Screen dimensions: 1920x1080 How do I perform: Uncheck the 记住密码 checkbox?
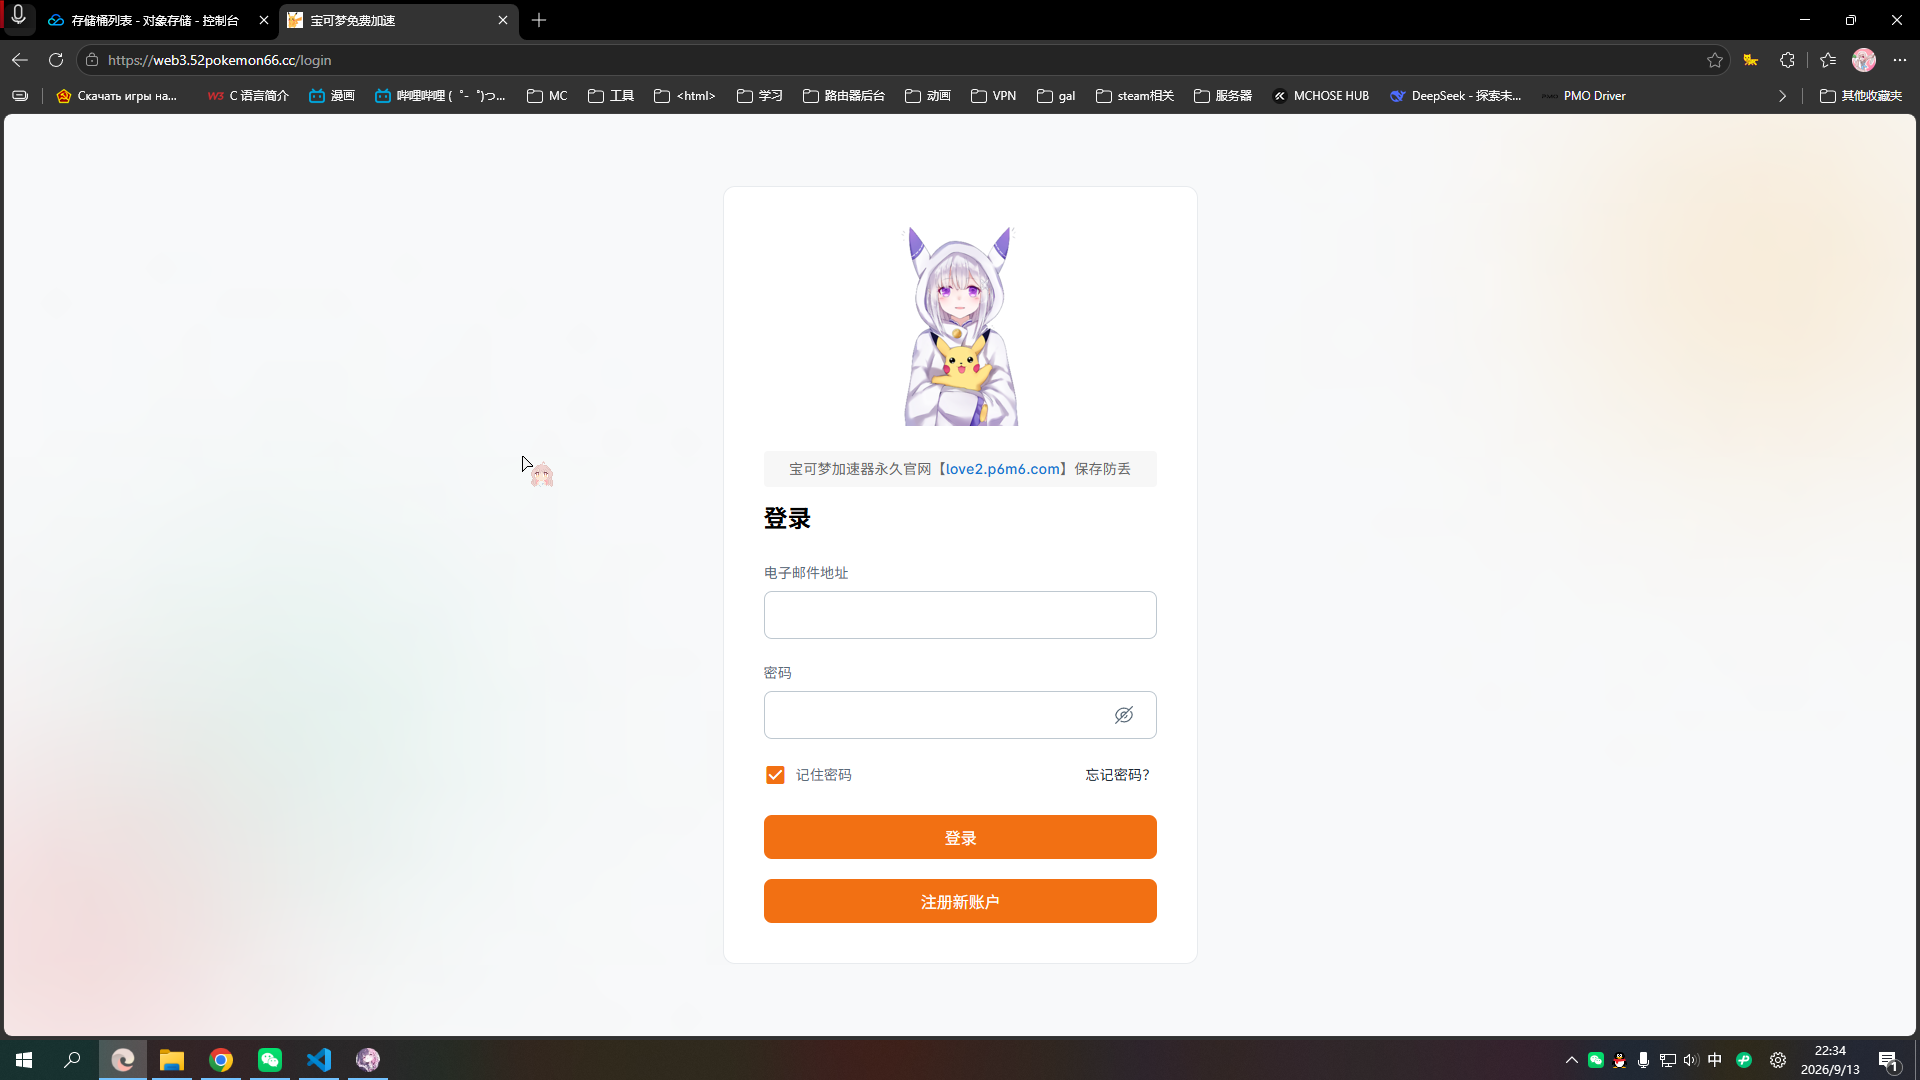click(775, 775)
